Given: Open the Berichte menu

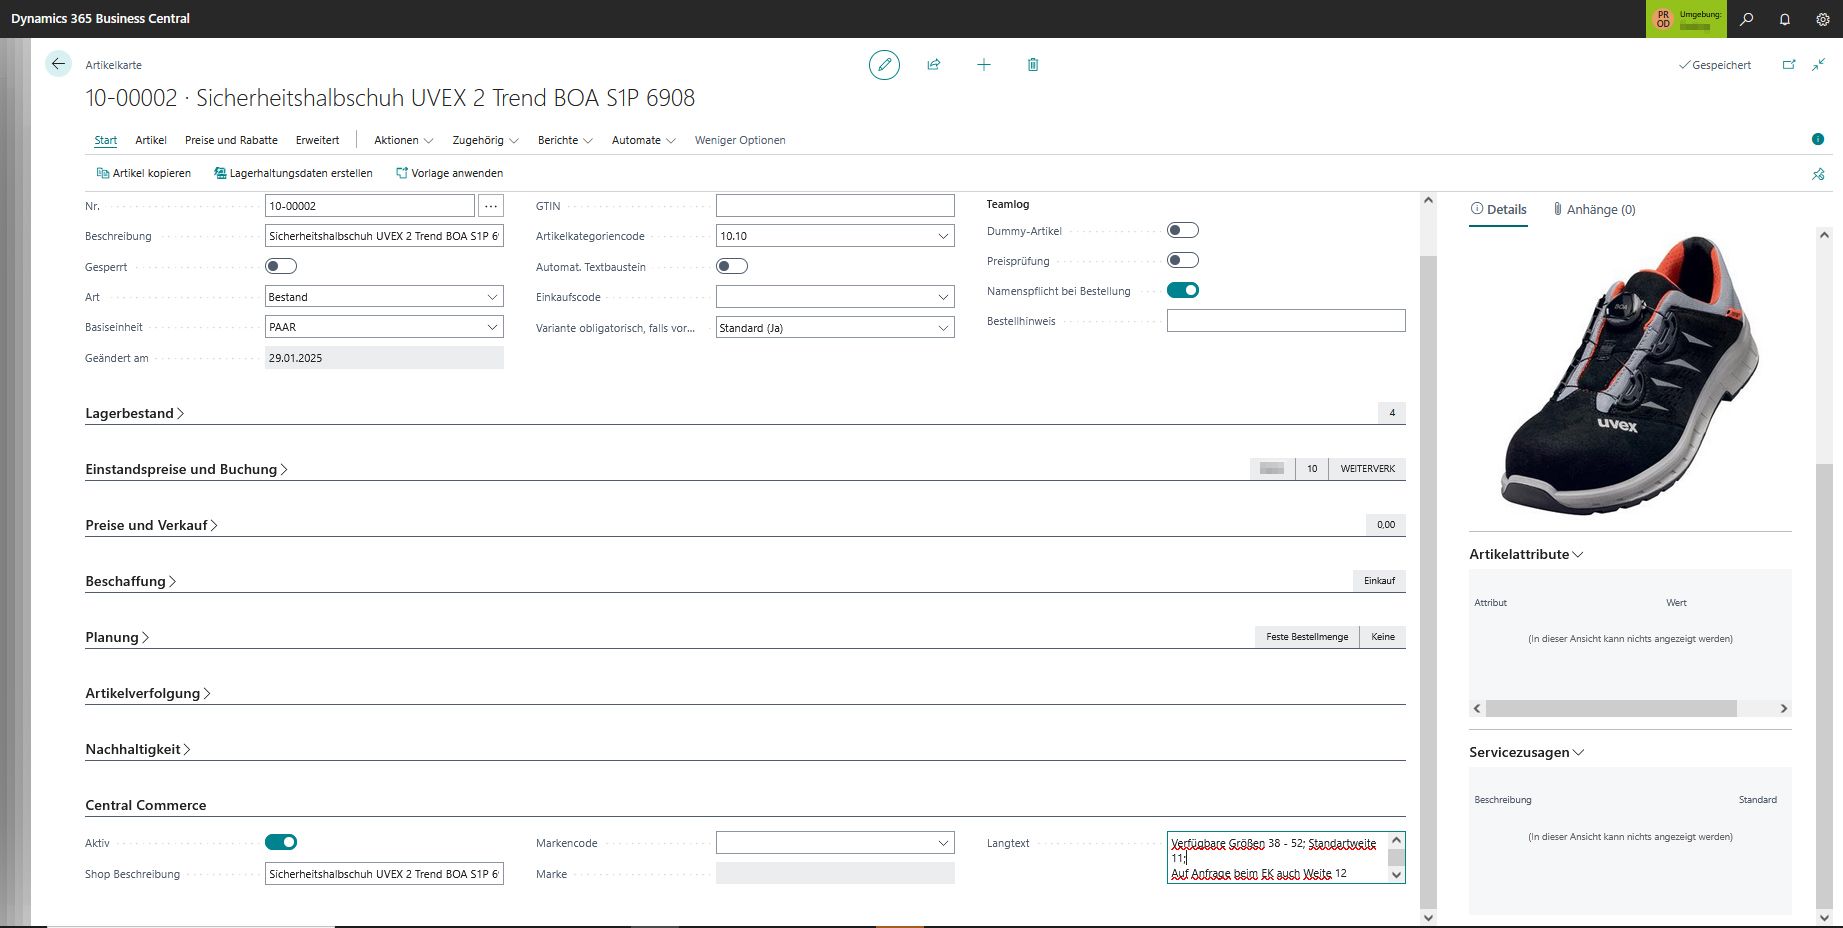Looking at the screenshot, I should pos(565,140).
